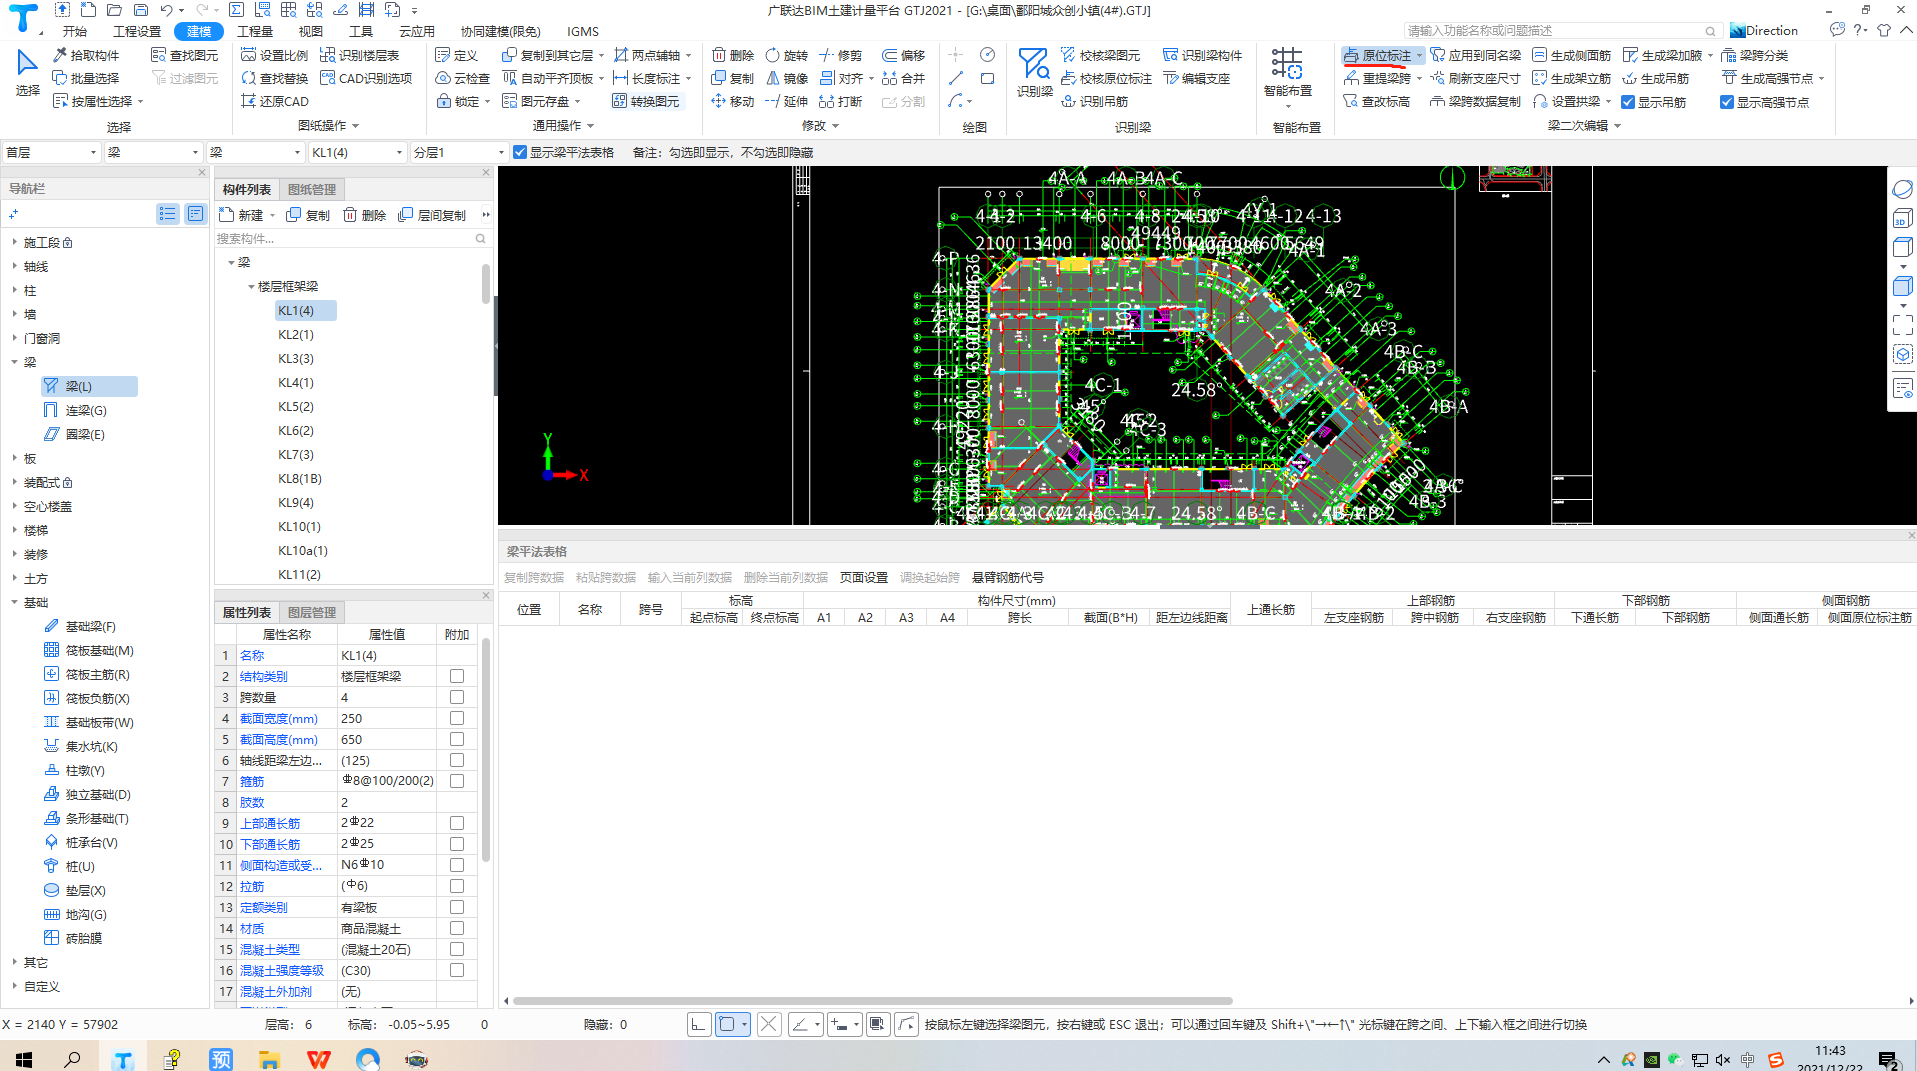
Task: Check 附加 box for 结构类别 row
Action: [x=457, y=676]
